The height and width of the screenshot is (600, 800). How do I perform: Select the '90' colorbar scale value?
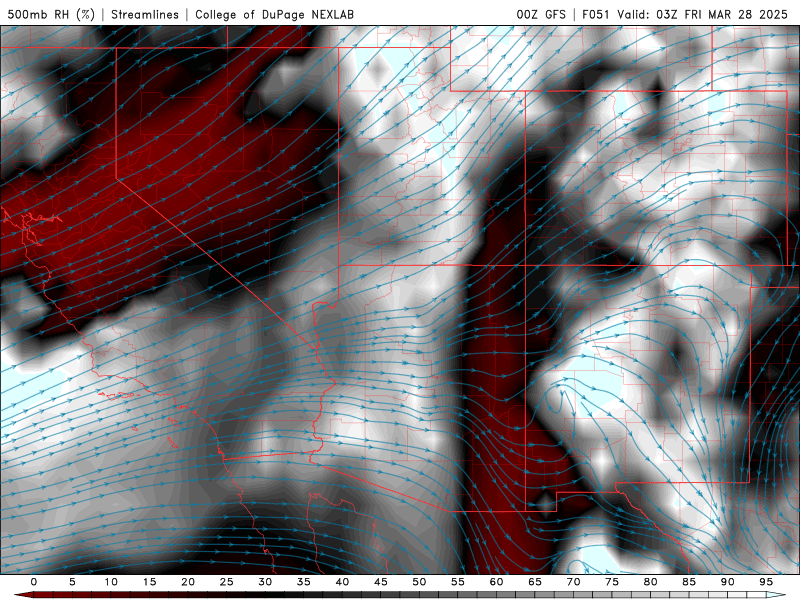pyautogui.click(x=727, y=582)
